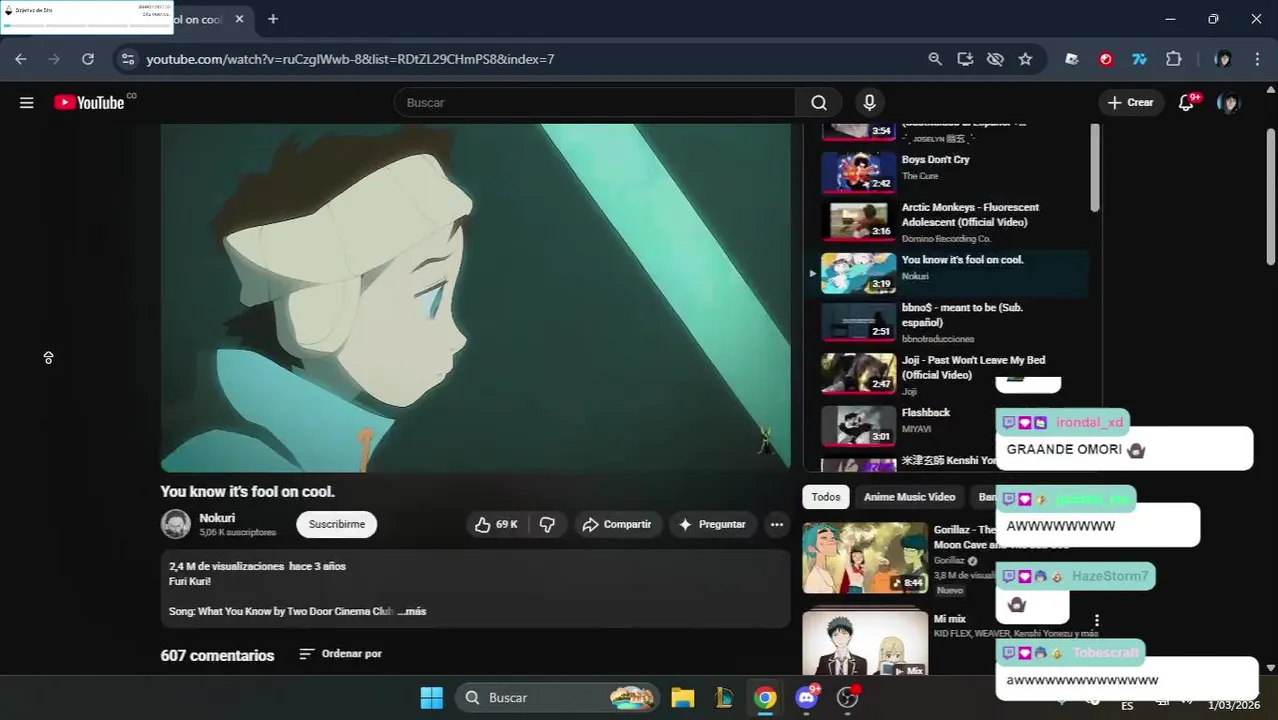Click the Suscribirme button
The width and height of the screenshot is (1278, 720).
pos(336,524)
